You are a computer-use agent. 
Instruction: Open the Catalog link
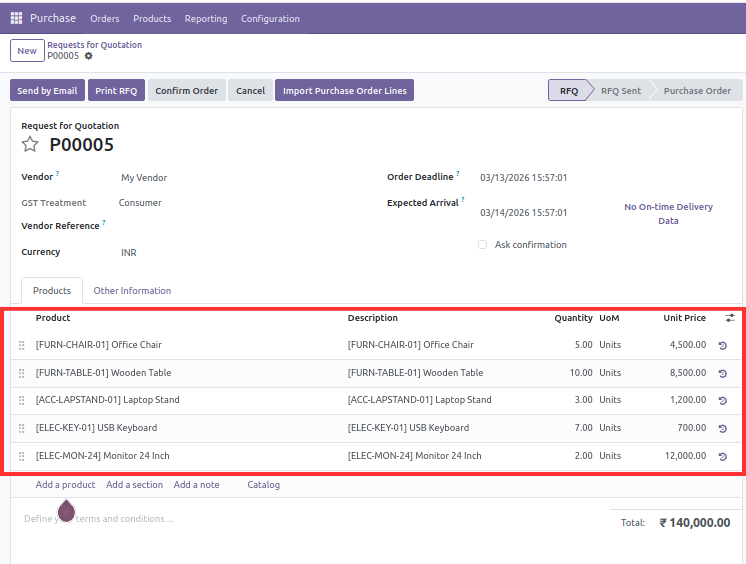pos(264,485)
